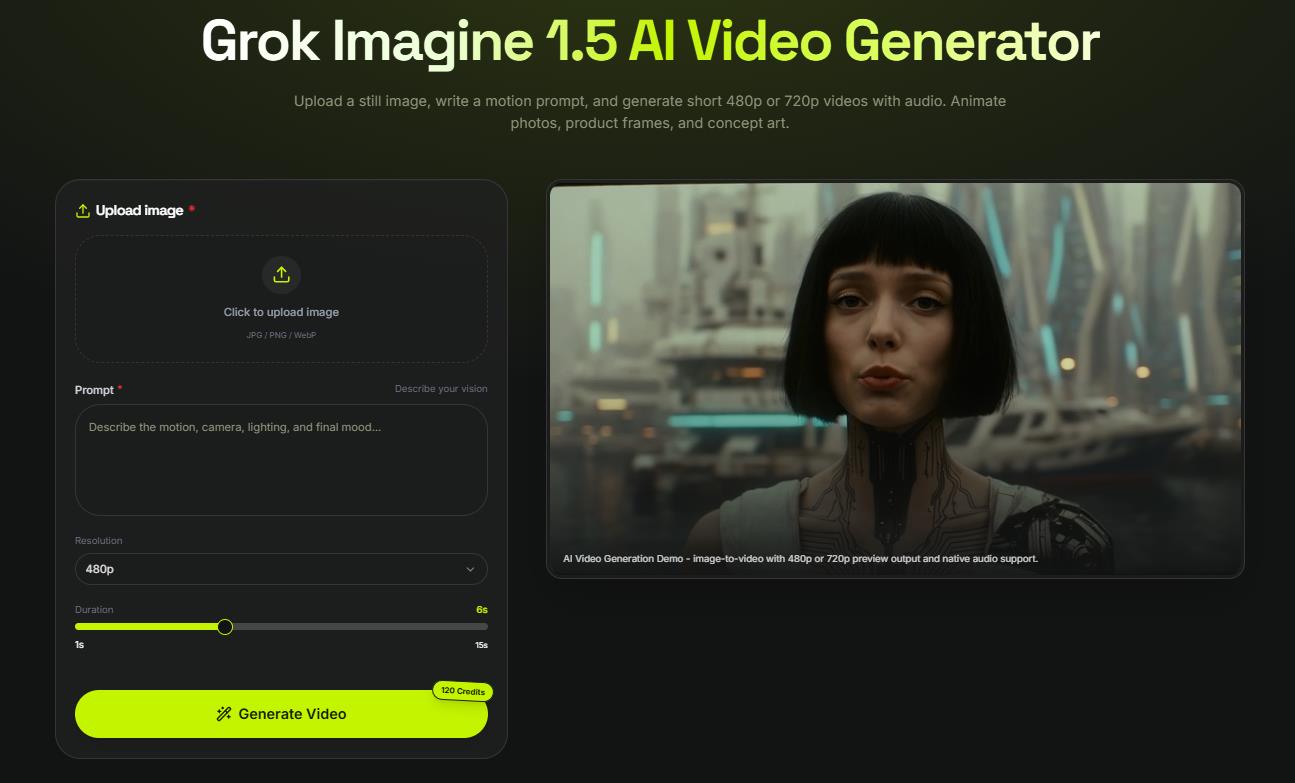
Task: Click the 15s maximum duration label
Action: click(x=481, y=645)
